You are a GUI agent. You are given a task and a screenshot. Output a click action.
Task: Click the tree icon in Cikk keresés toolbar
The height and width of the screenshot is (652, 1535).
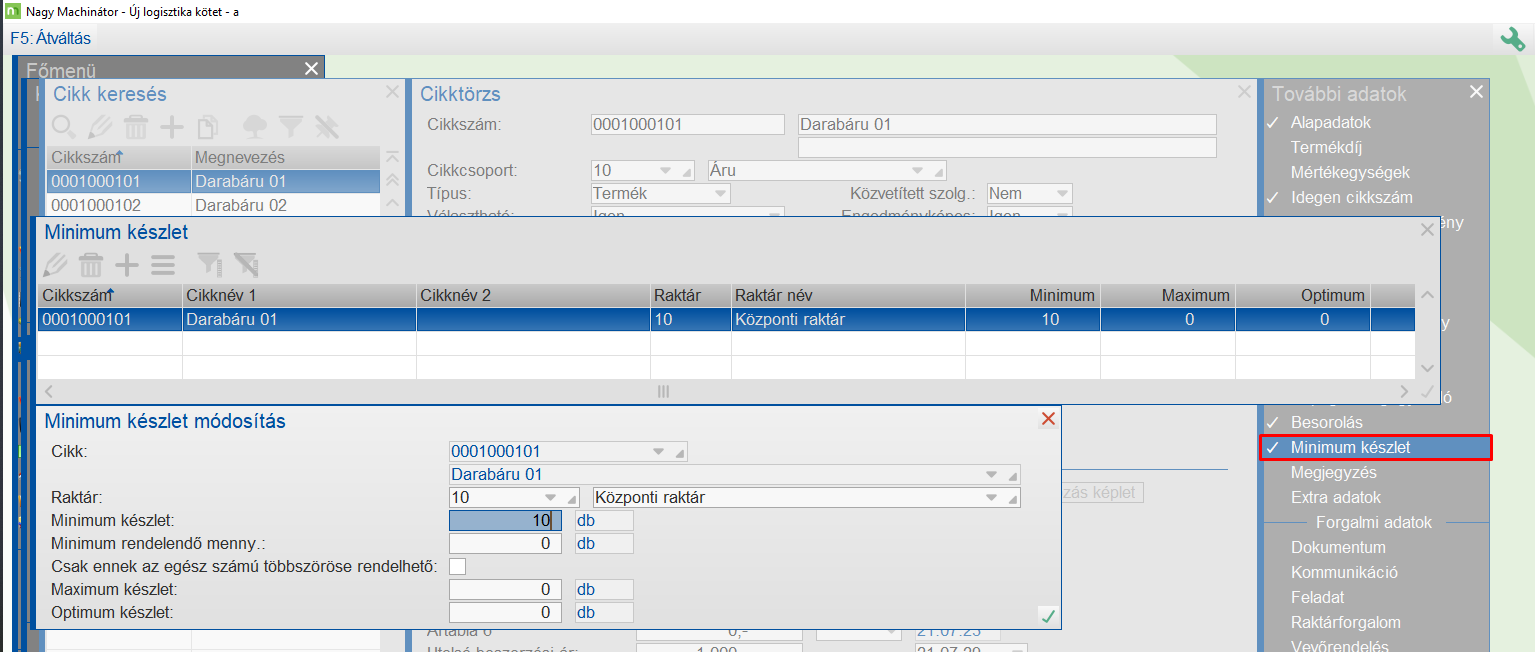pos(256,127)
